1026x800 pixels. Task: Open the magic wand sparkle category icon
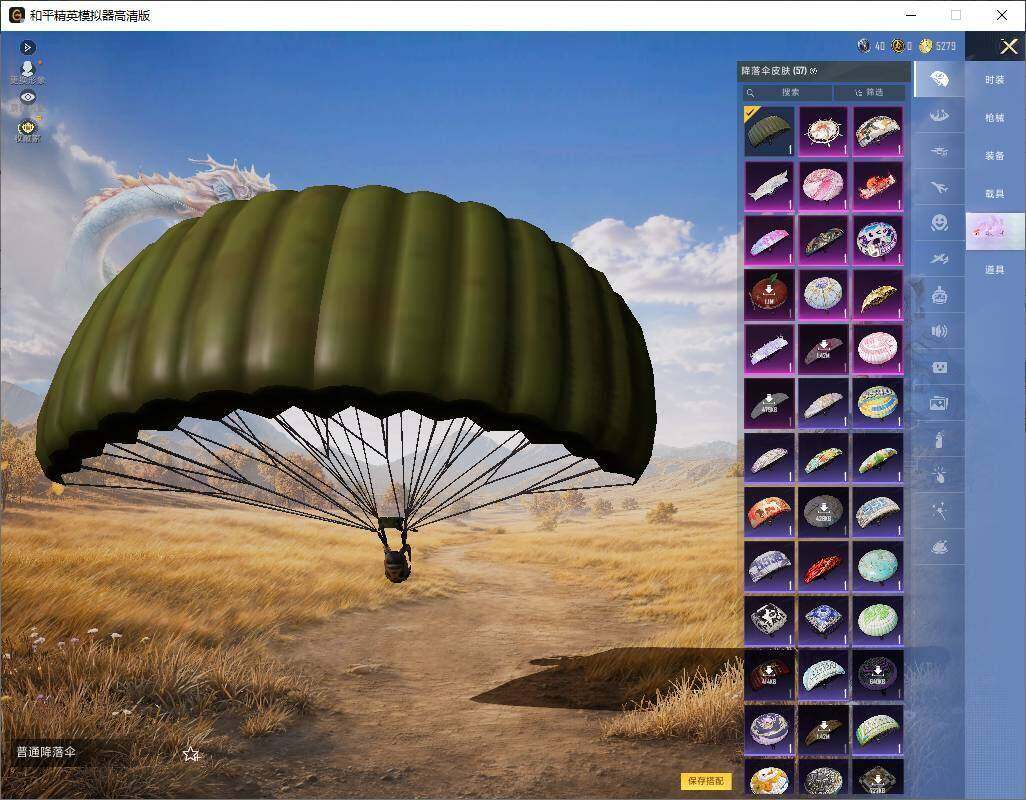coord(939,511)
